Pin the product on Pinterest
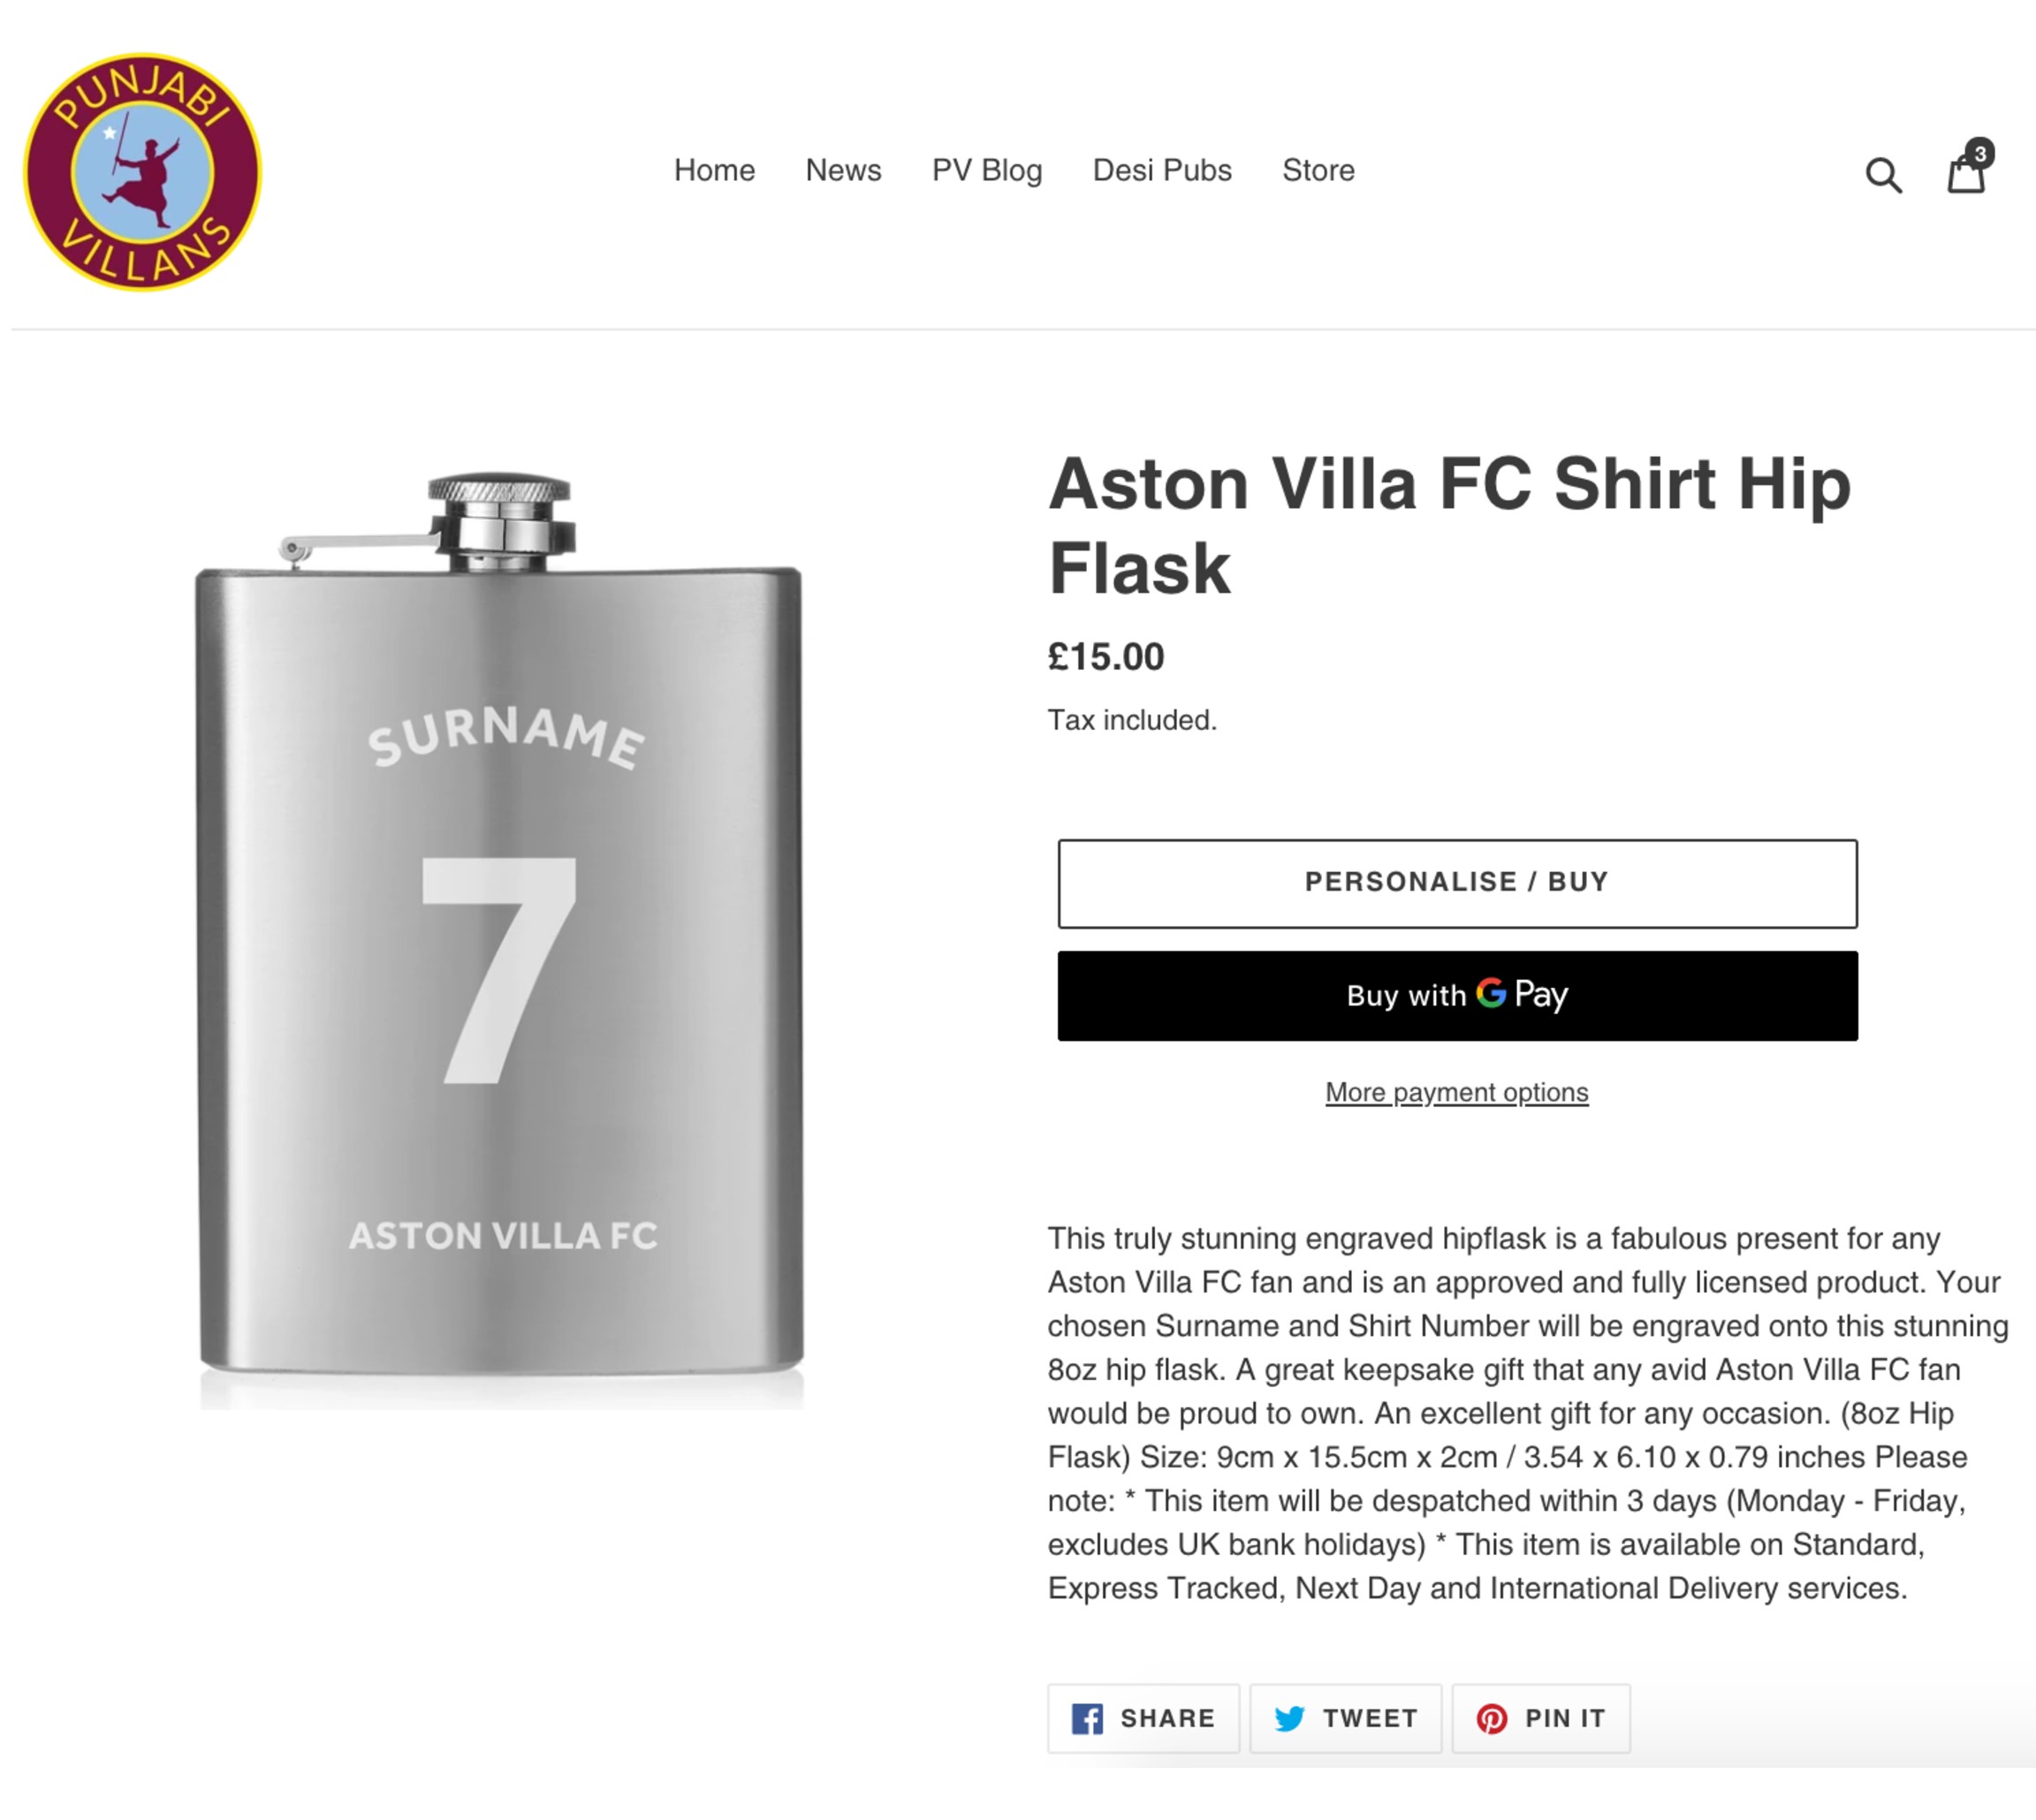 click(1540, 1718)
